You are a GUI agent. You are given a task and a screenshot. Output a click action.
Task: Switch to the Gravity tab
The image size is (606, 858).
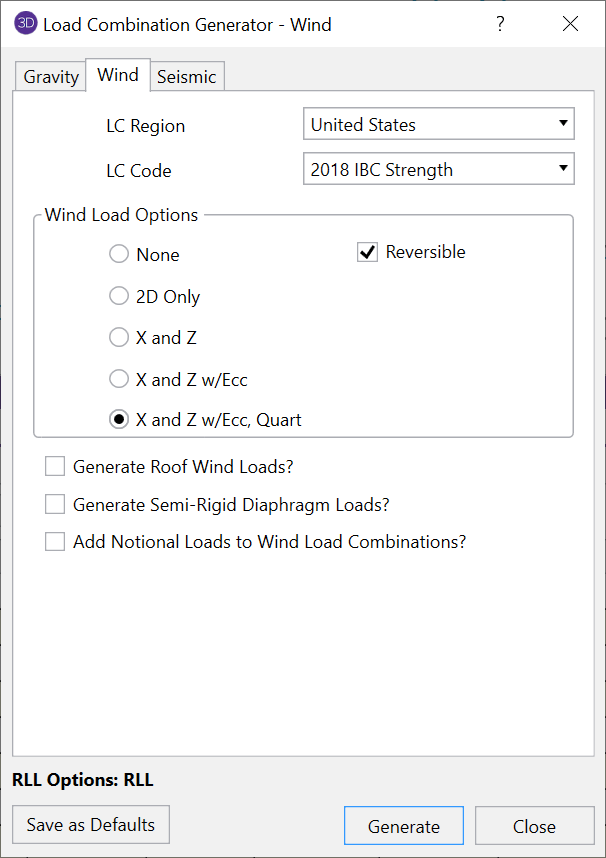click(51, 77)
